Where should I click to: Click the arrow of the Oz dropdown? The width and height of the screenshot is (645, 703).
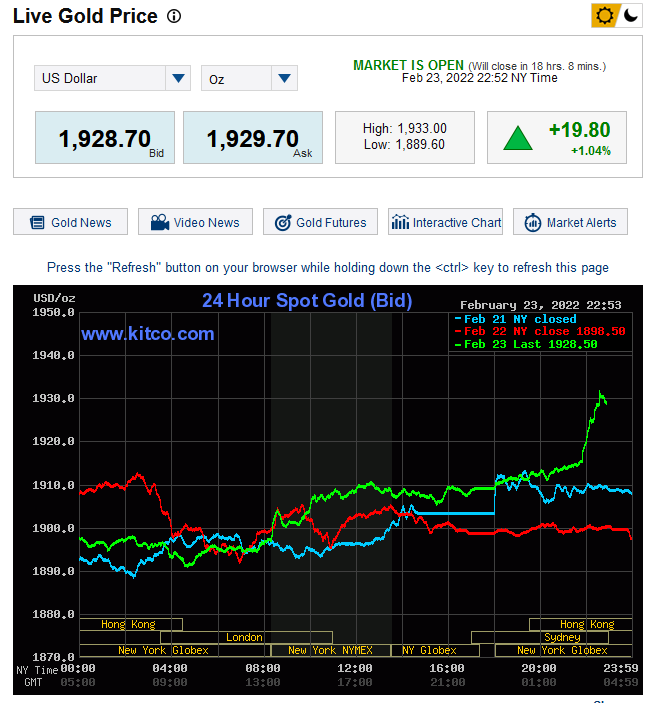click(x=284, y=78)
